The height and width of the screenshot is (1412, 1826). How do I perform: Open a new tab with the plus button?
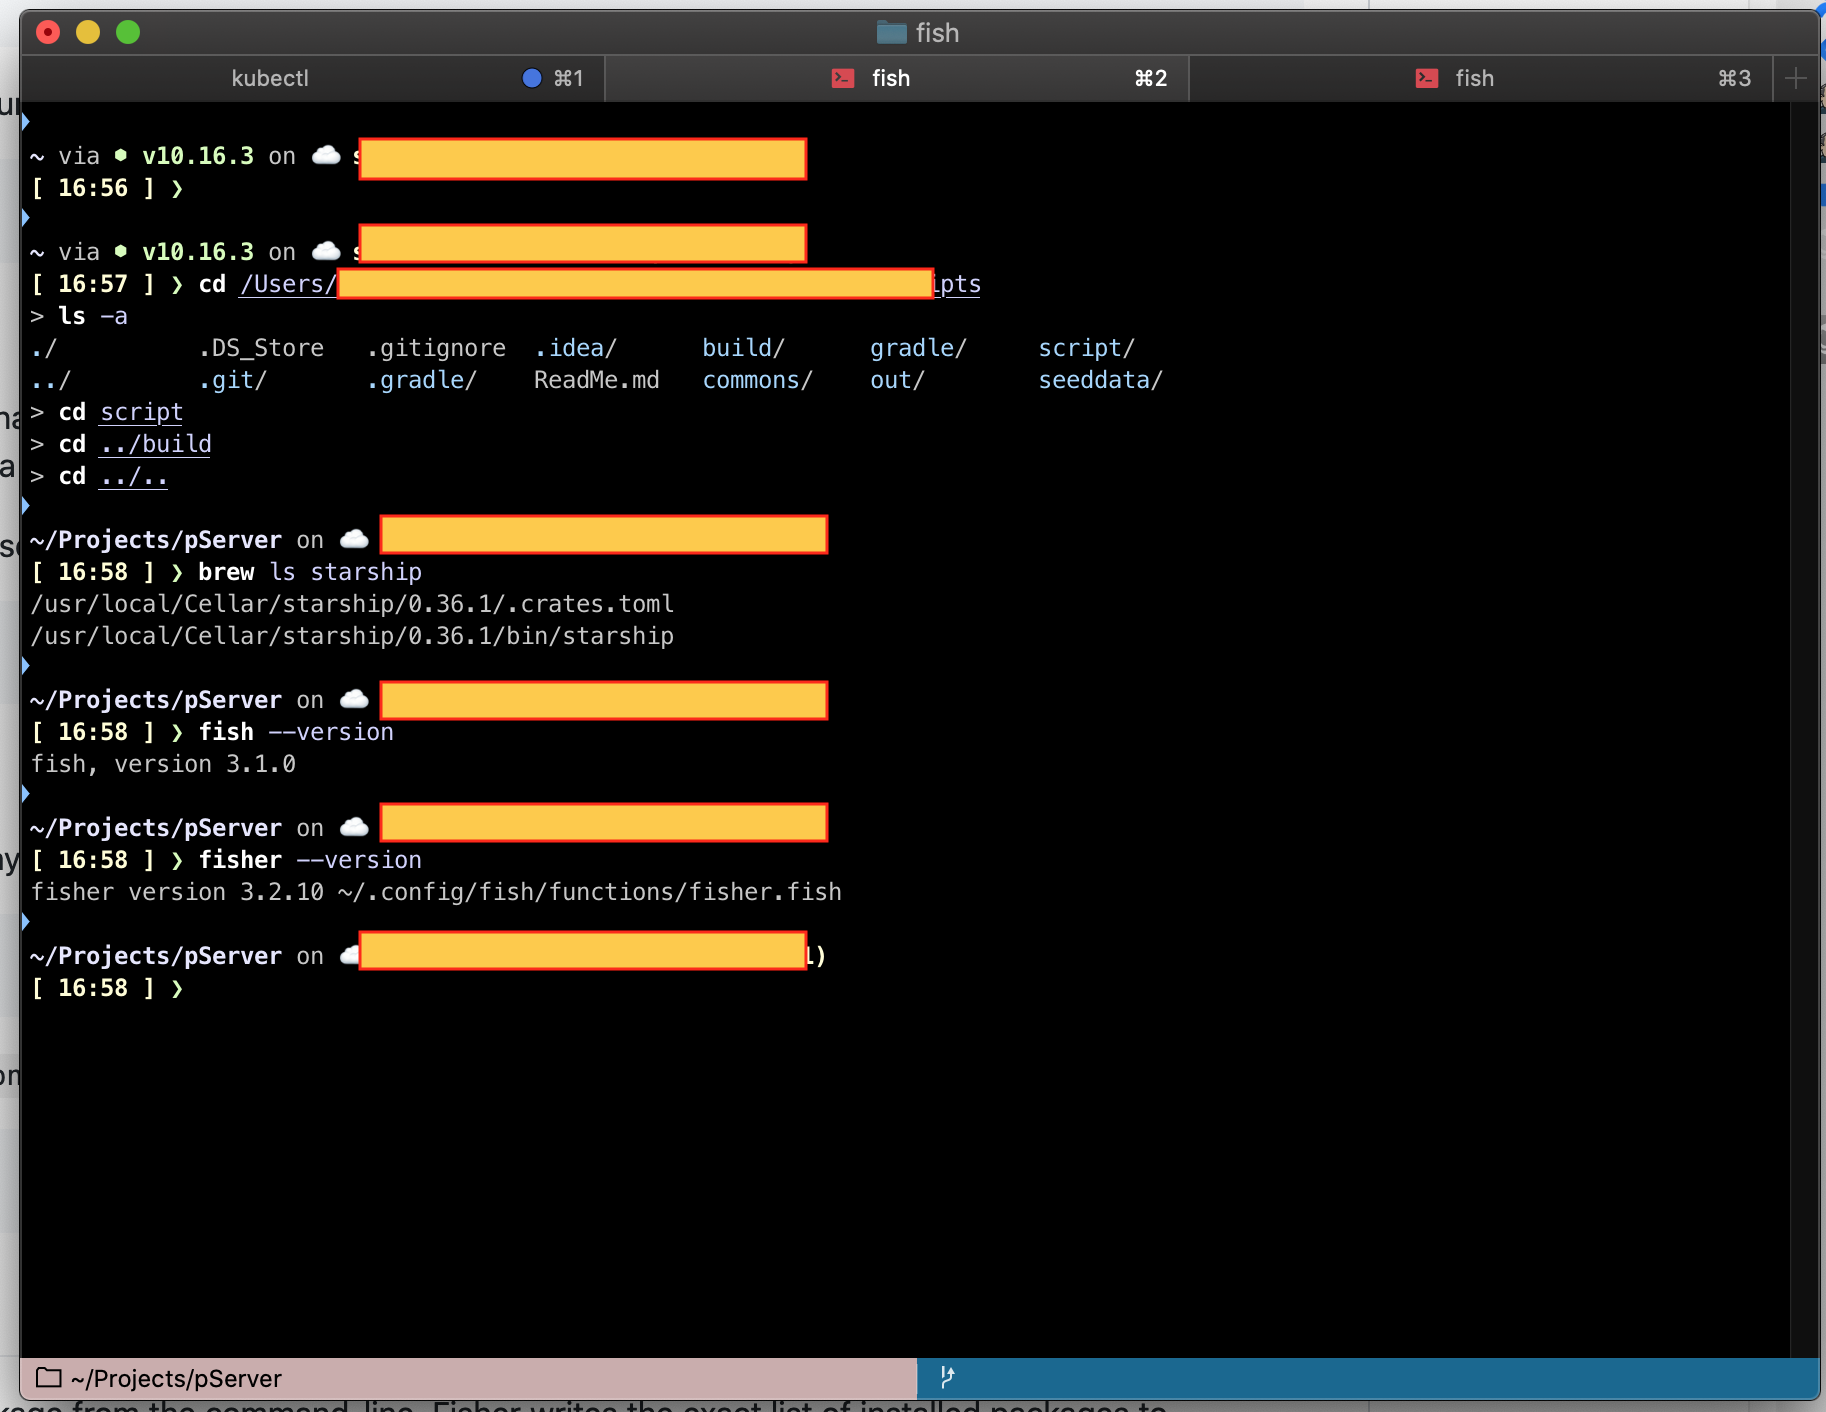(x=1795, y=78)
